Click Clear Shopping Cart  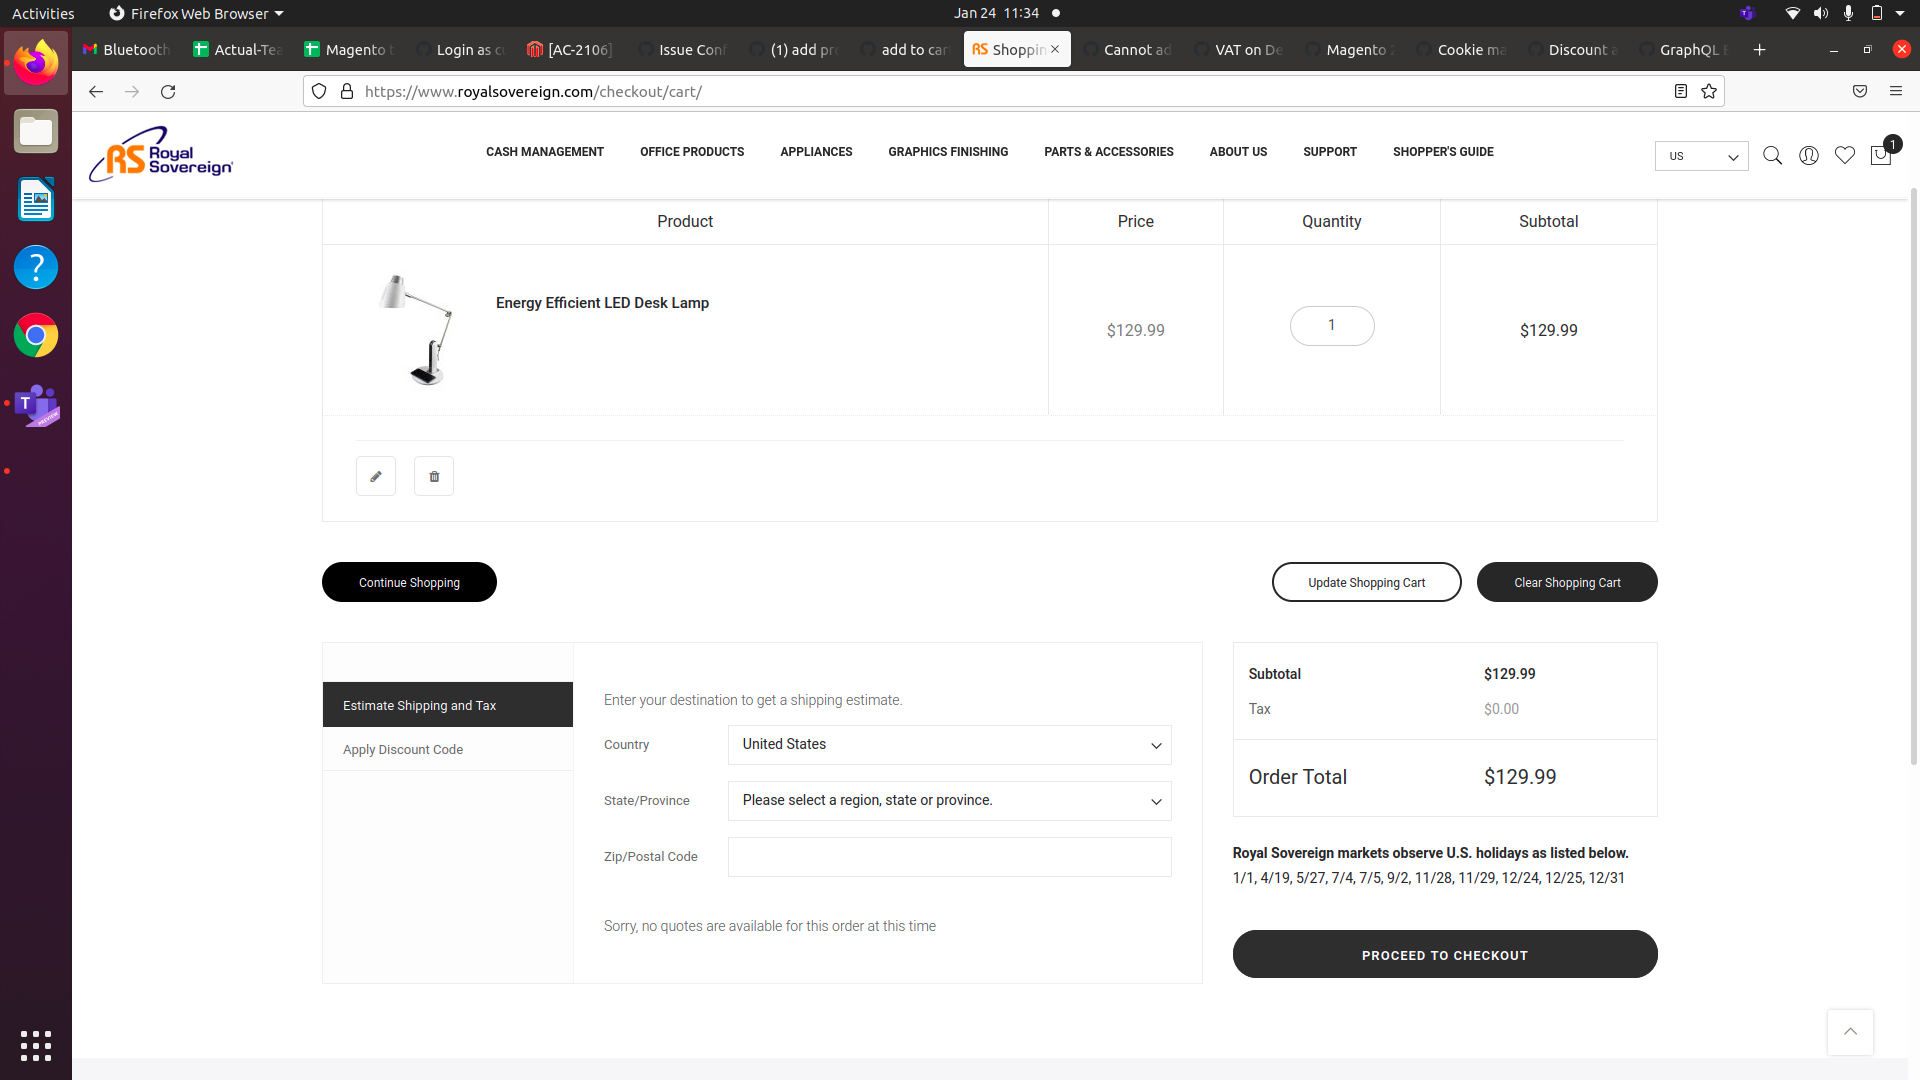(1567, 581)
